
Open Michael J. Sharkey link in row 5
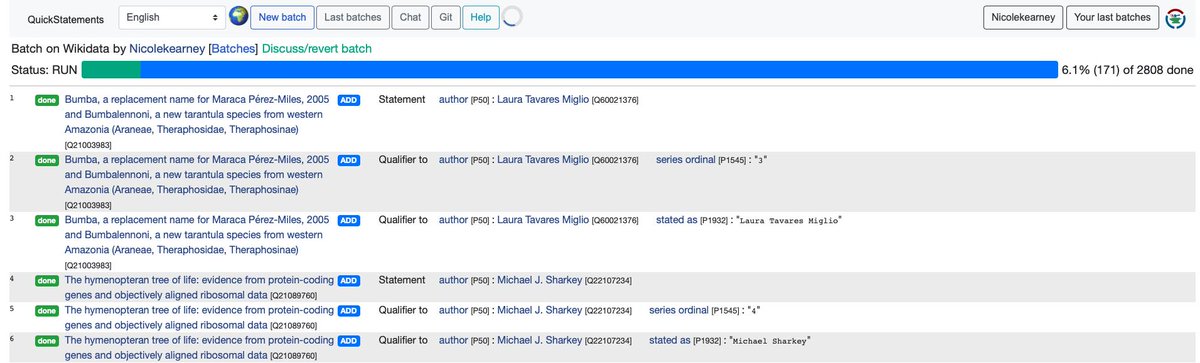[x=540, y=311]
